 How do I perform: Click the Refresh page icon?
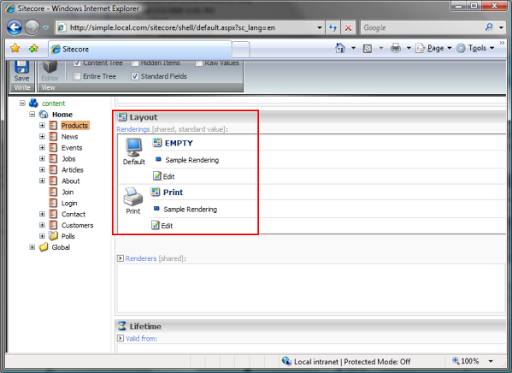[333, 28]
